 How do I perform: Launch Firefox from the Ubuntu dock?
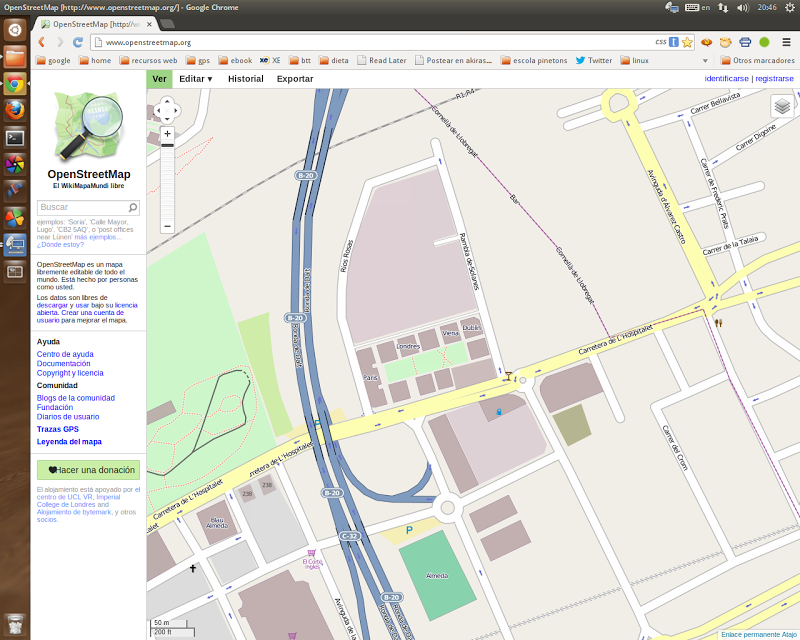click(x=15, y=110)
